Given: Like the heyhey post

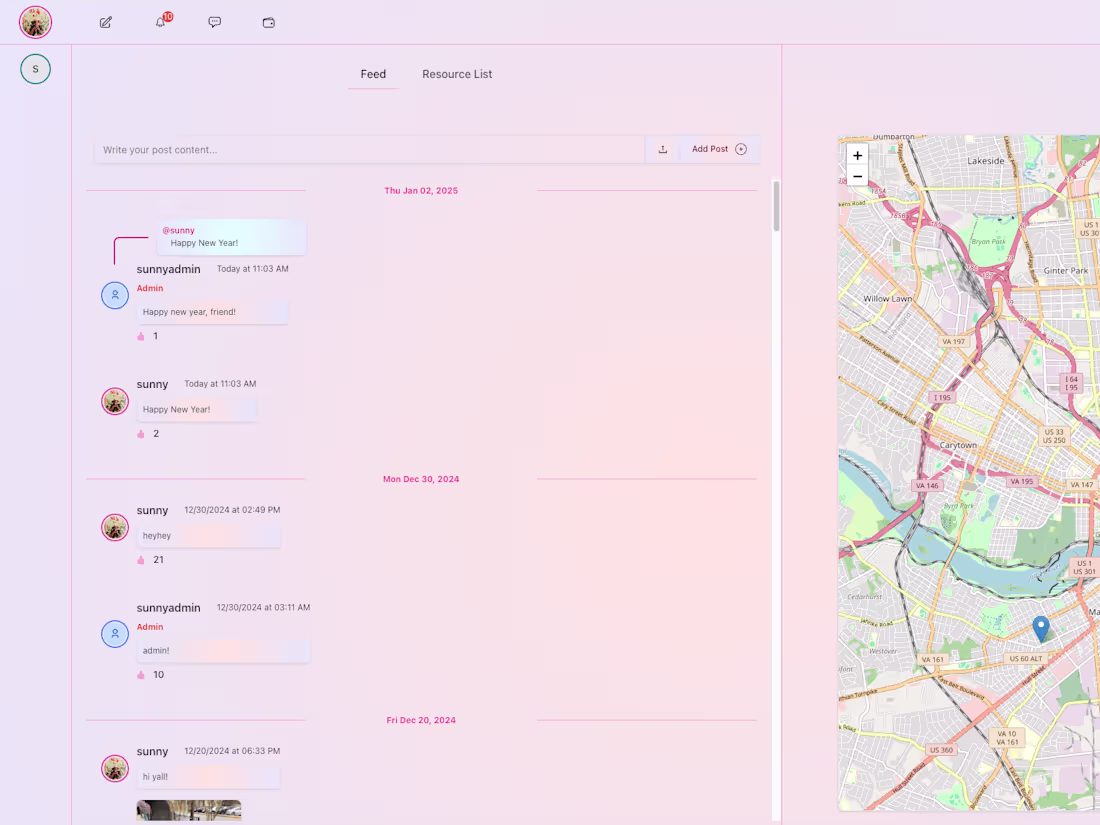Looking at the screenshot, I should click(x=141, y=560).
